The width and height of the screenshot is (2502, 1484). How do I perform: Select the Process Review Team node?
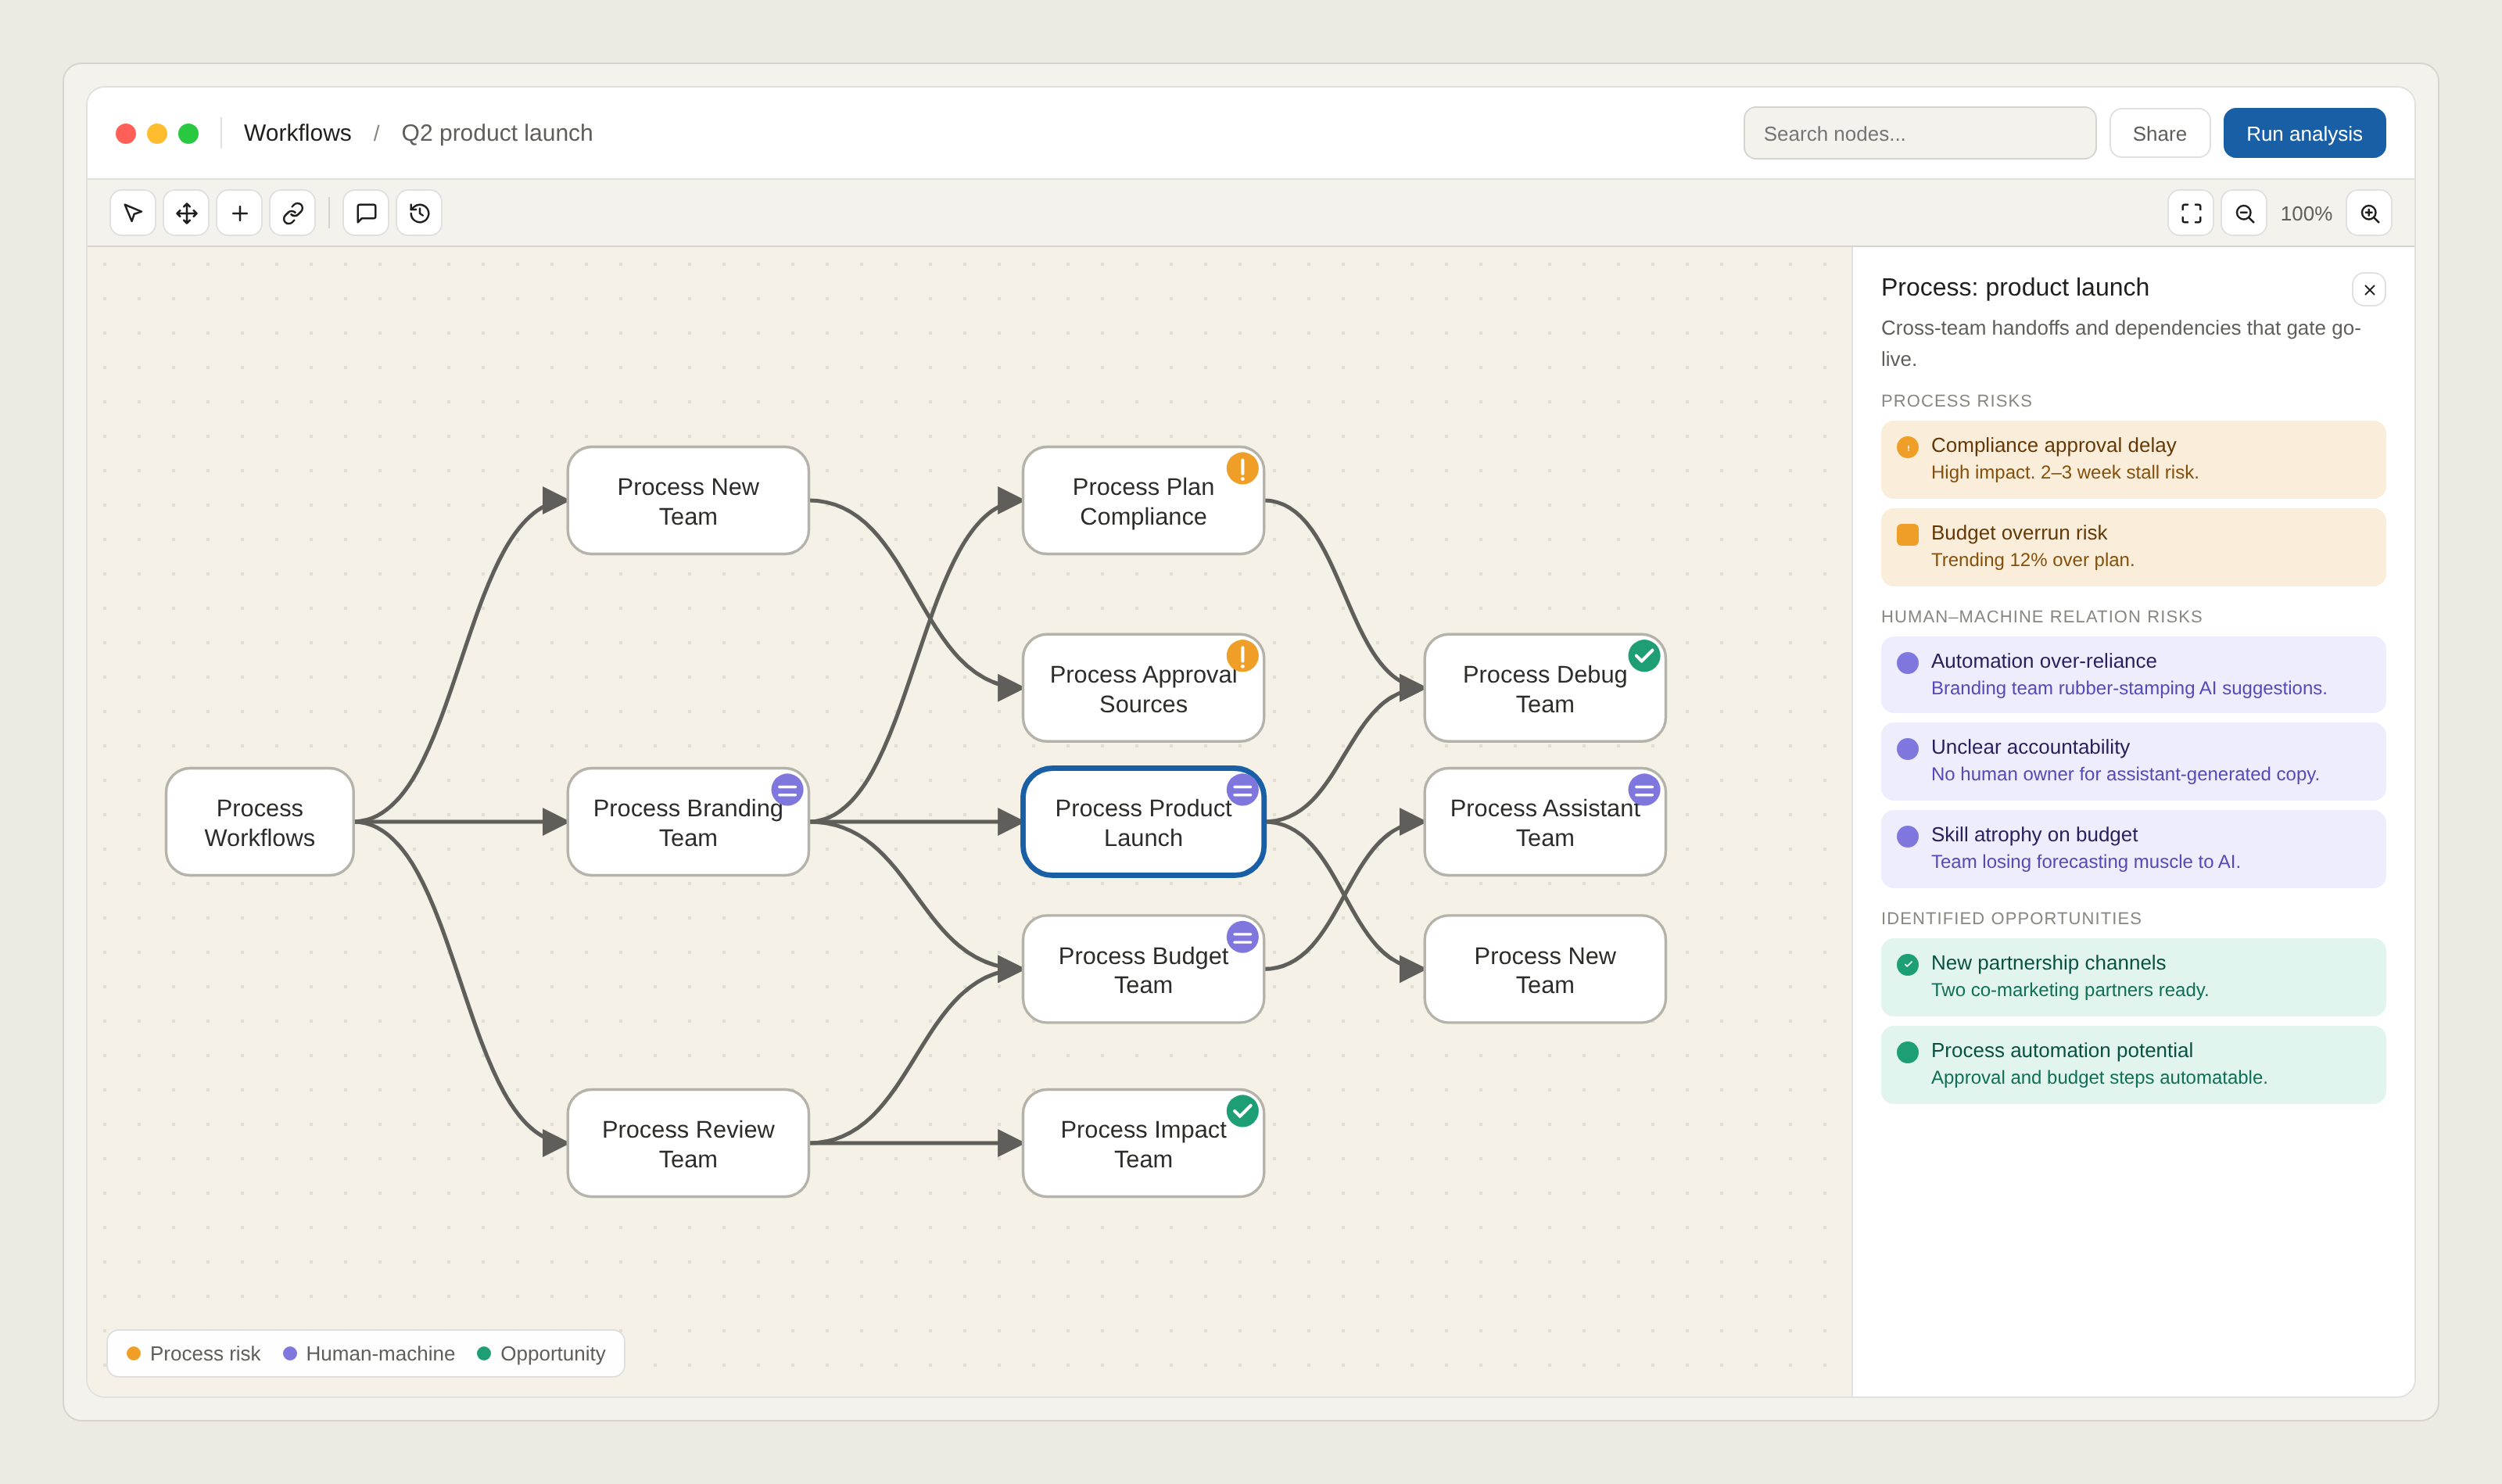tap(688, 1143)
